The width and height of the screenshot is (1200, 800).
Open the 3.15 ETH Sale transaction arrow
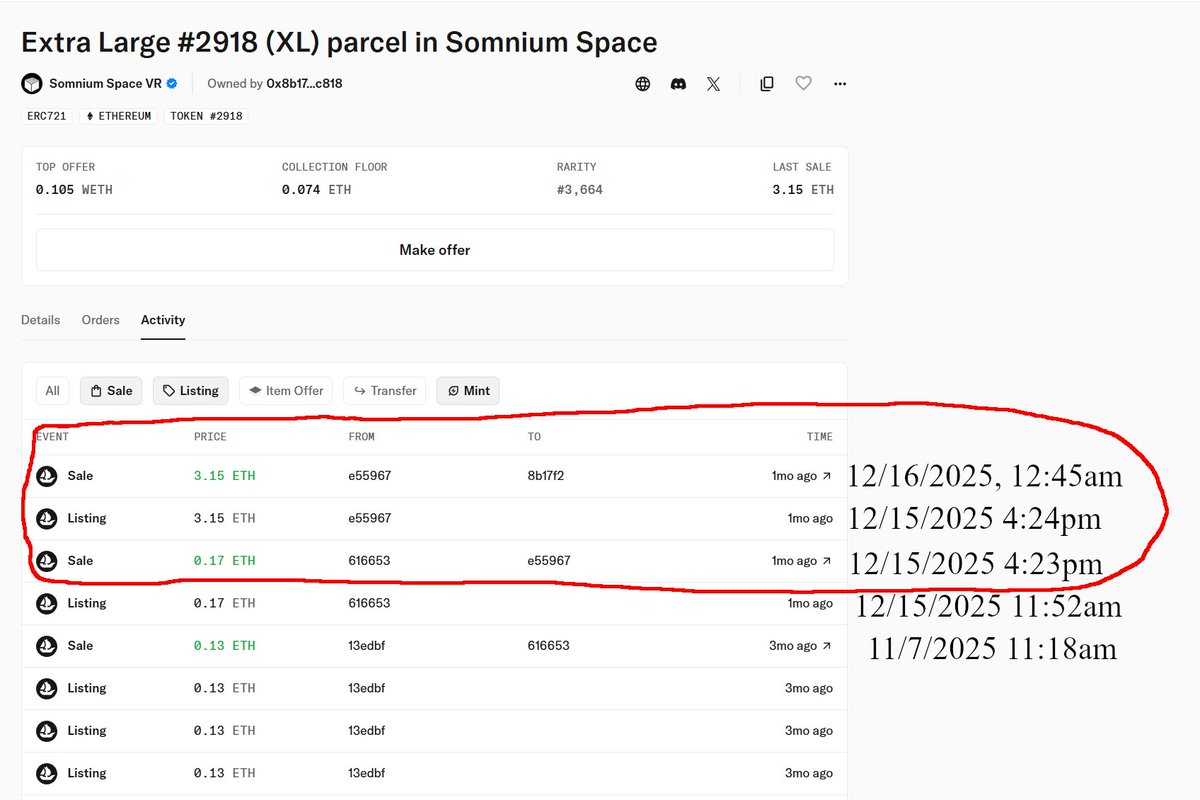point(826,476)
